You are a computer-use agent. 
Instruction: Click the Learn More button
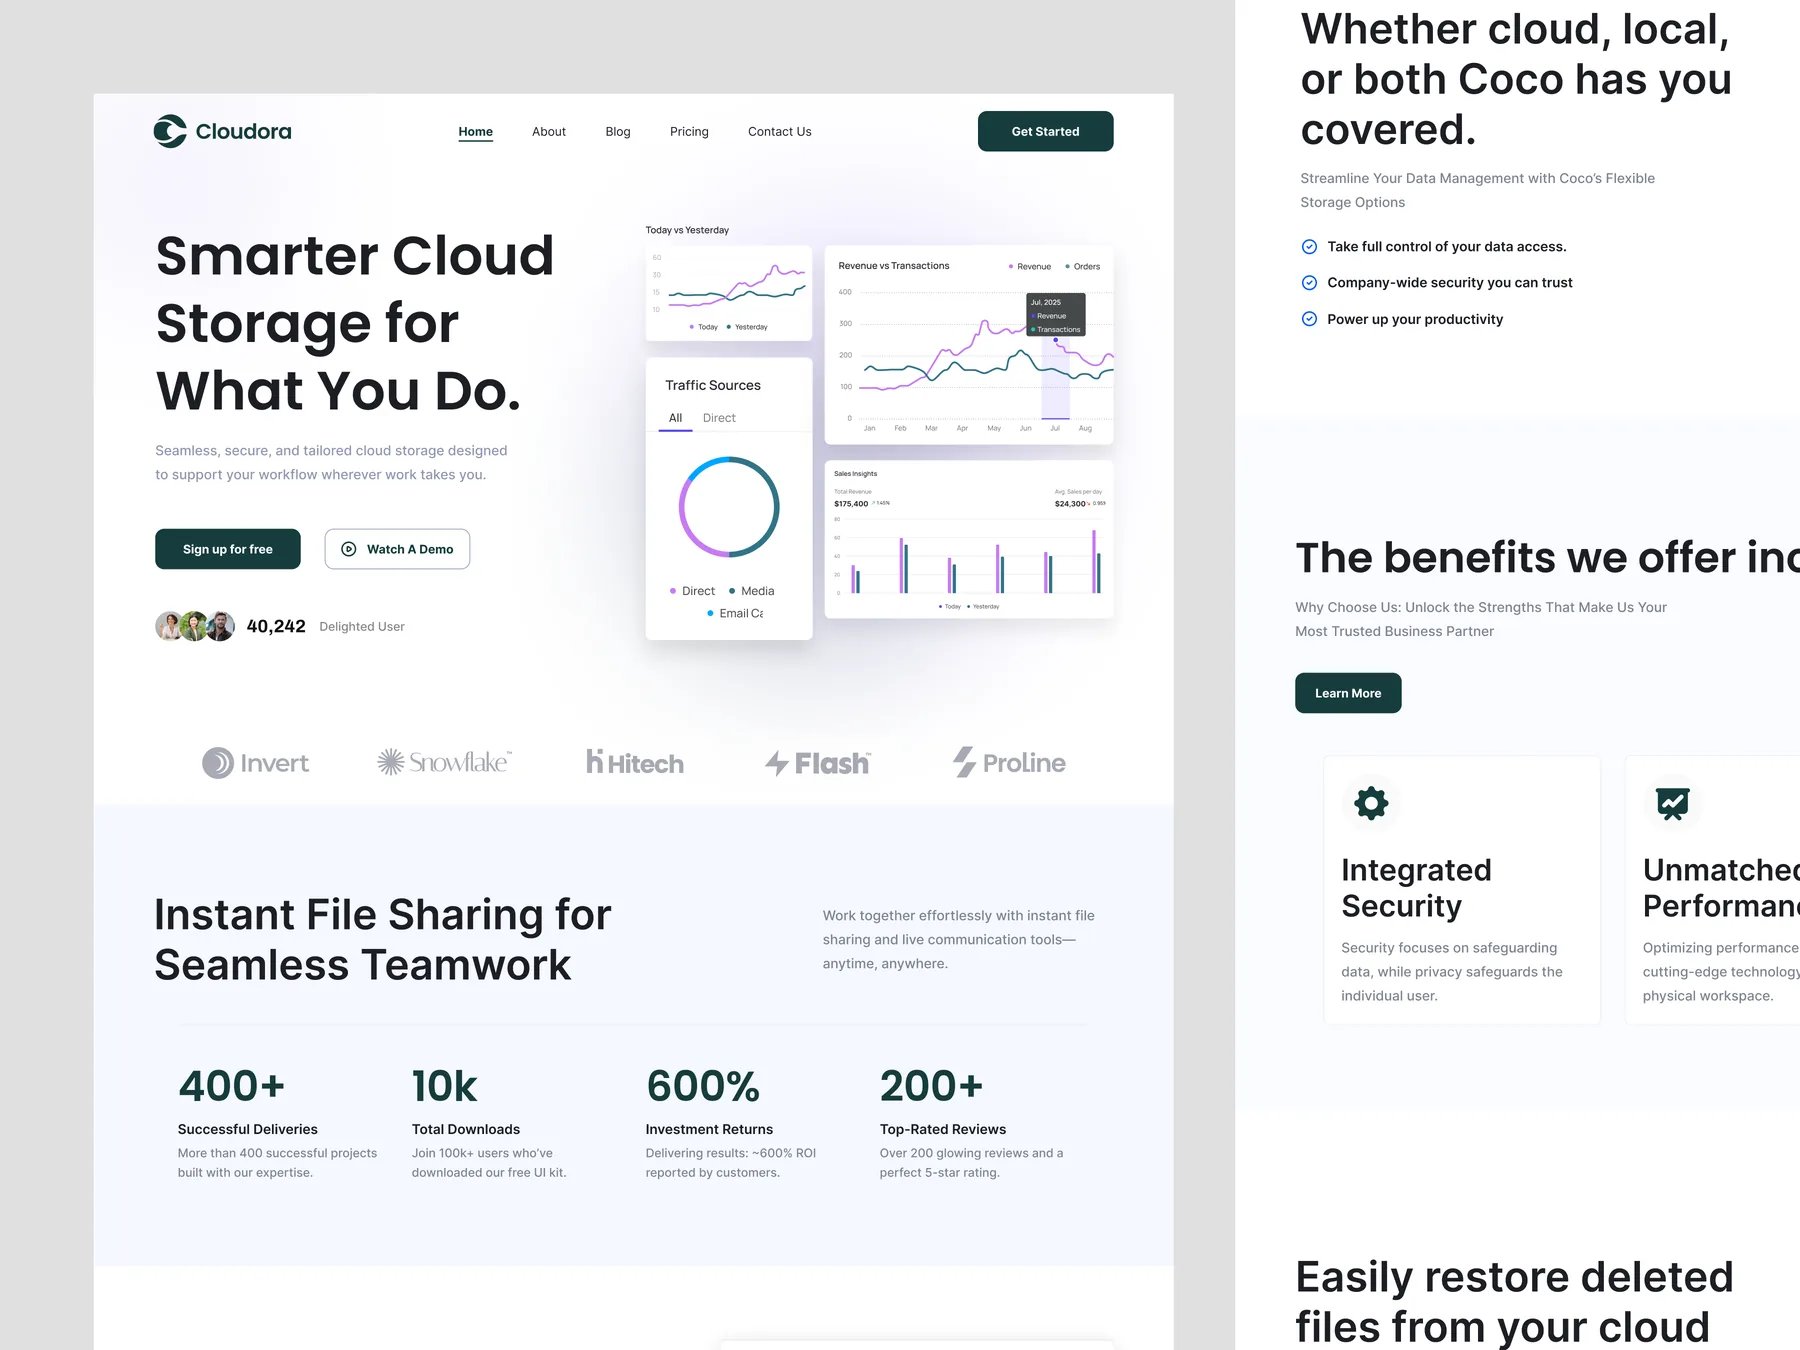[x=1348, y=693]
